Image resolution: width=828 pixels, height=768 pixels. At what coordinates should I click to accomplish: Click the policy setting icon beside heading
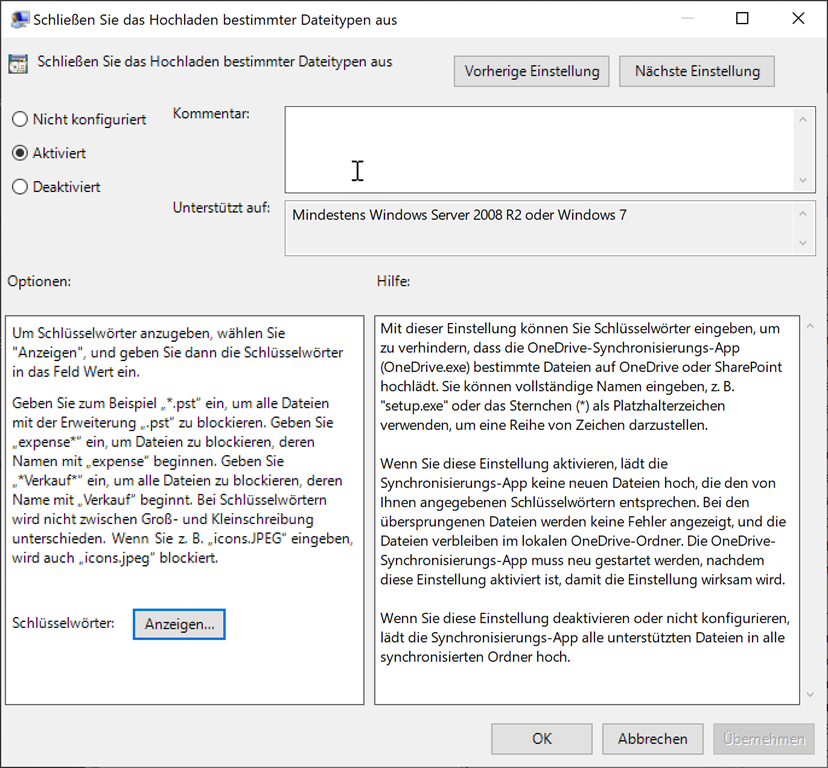18,64
